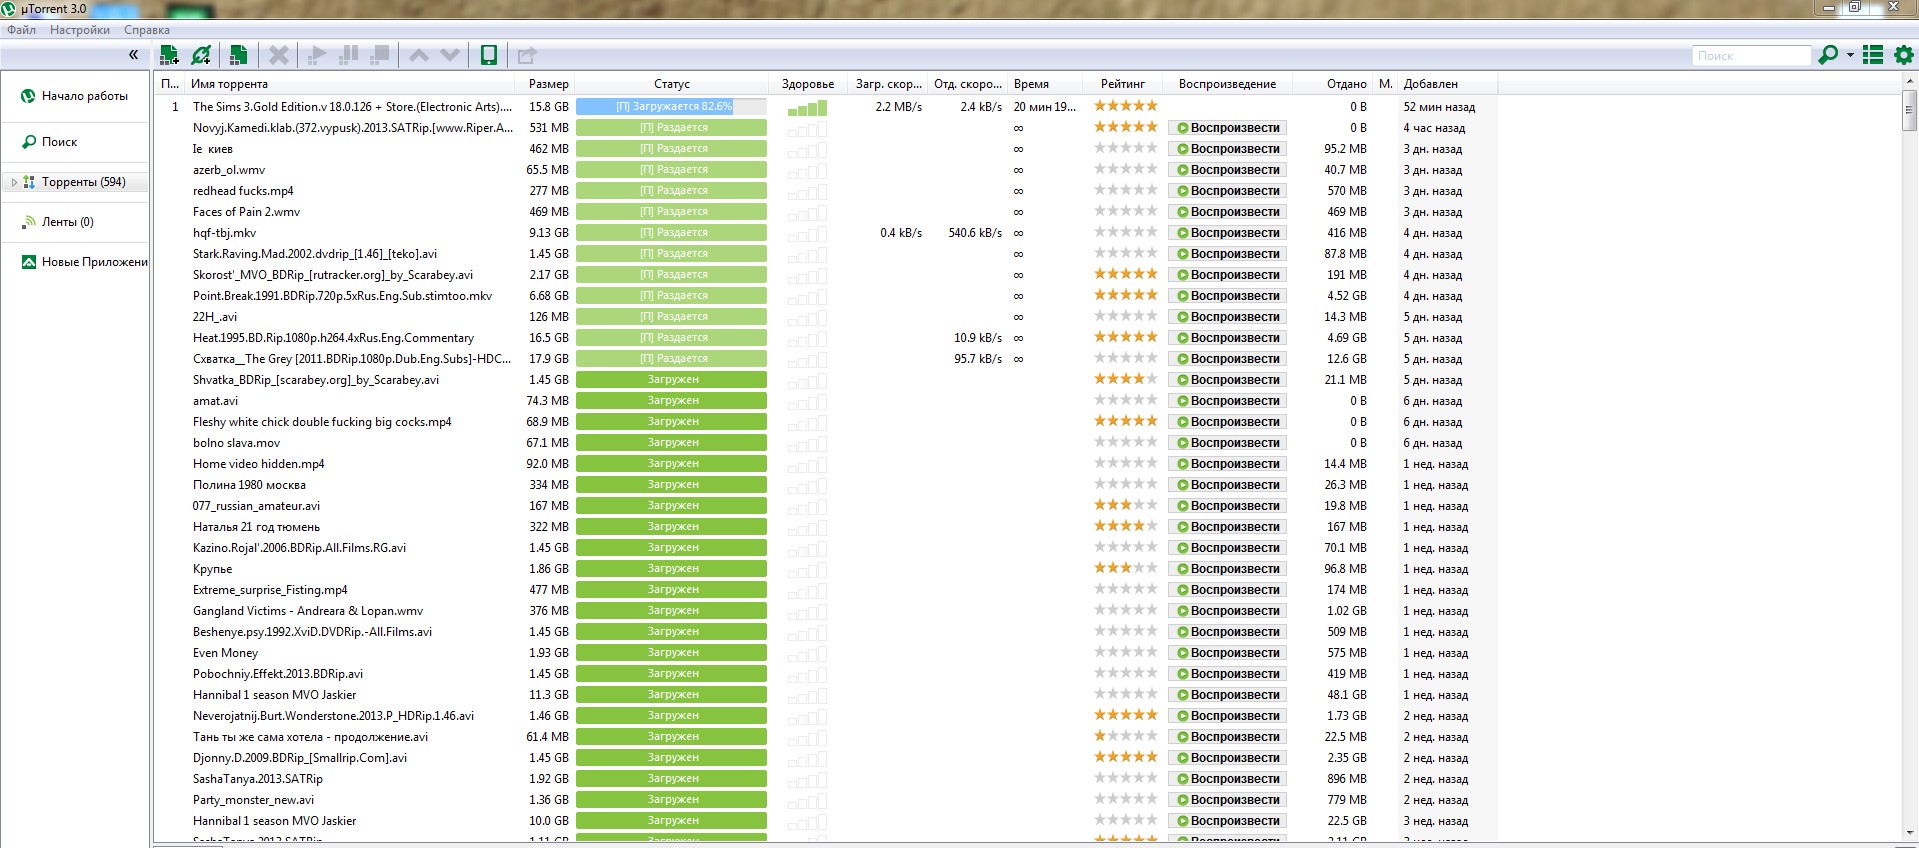Click the Remove Torrent X icon

coord(279,55)
